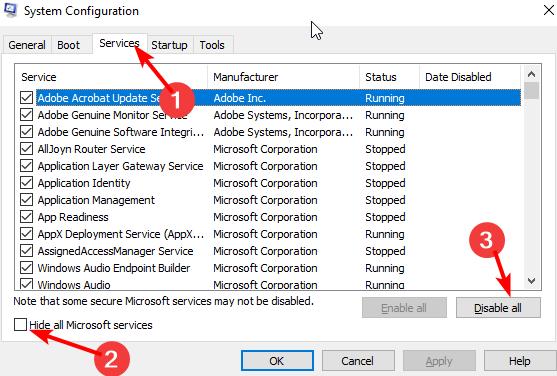Click the Apply button
Image resolution: width=557 pixels, height=376 pixels.
439,361
